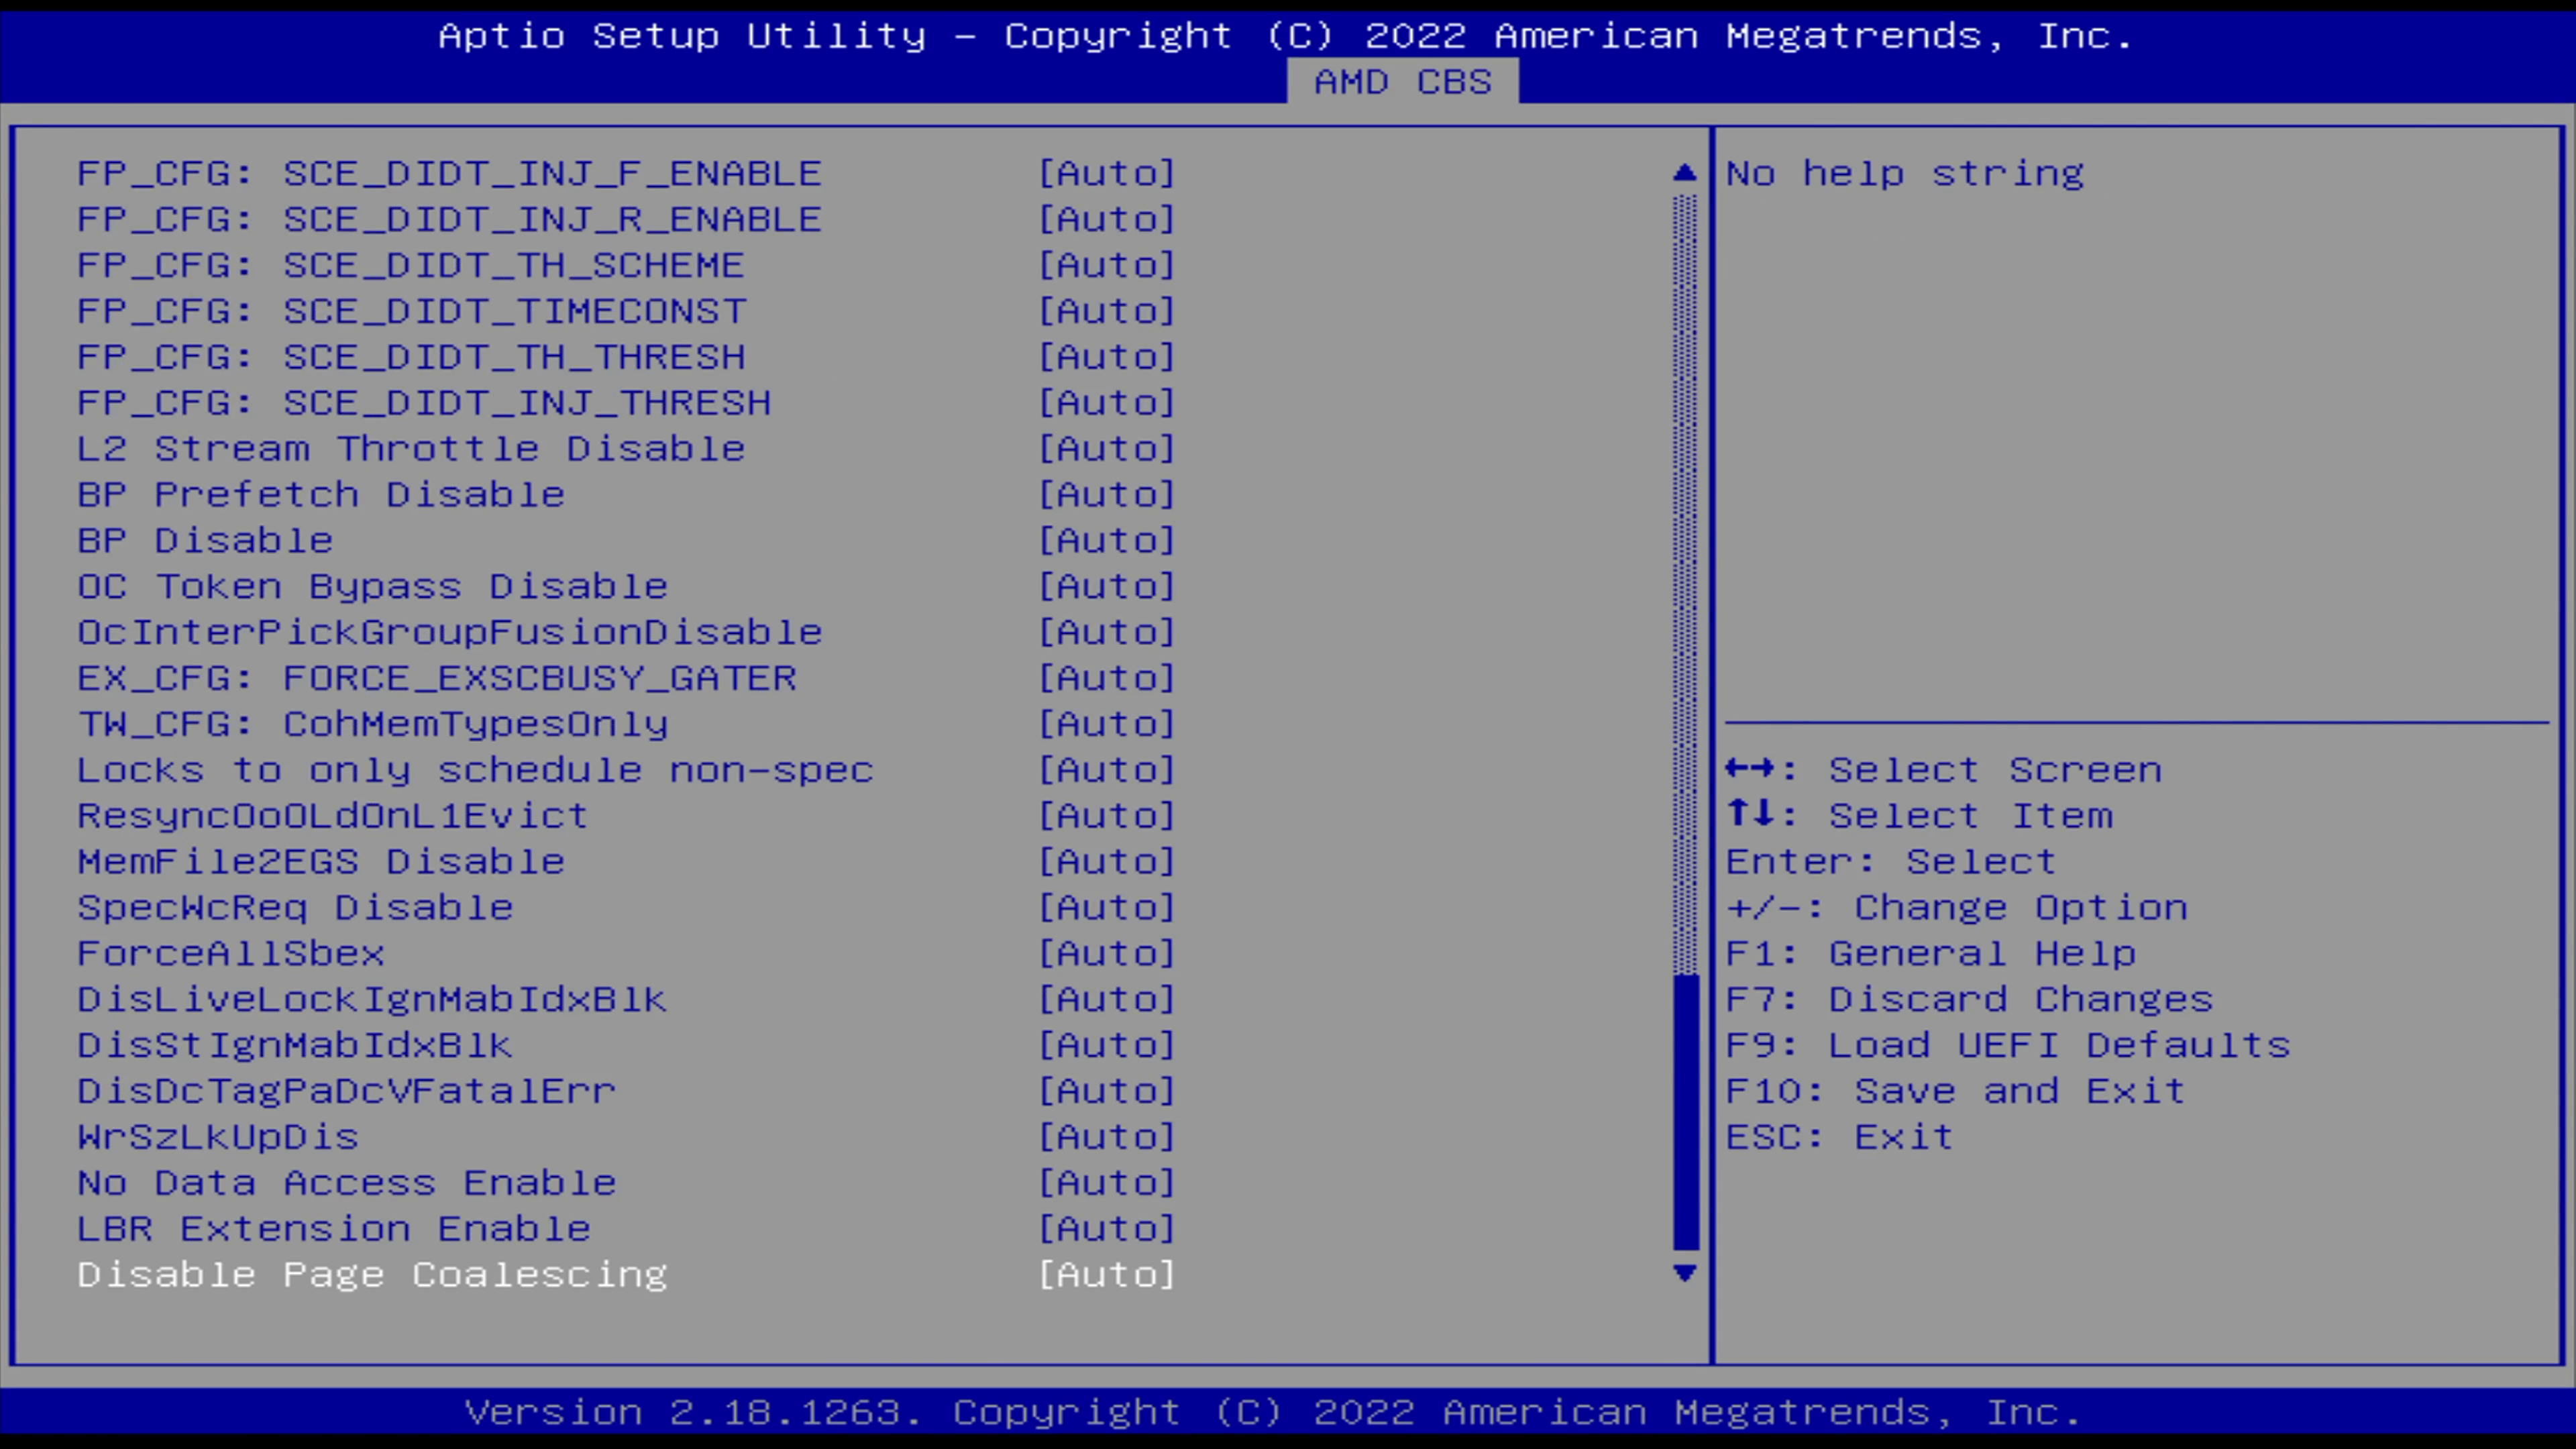Viewport: 2576px width, 1449px height.
Task: Select the AMD CBS tab
Action: pos(1402,81)
